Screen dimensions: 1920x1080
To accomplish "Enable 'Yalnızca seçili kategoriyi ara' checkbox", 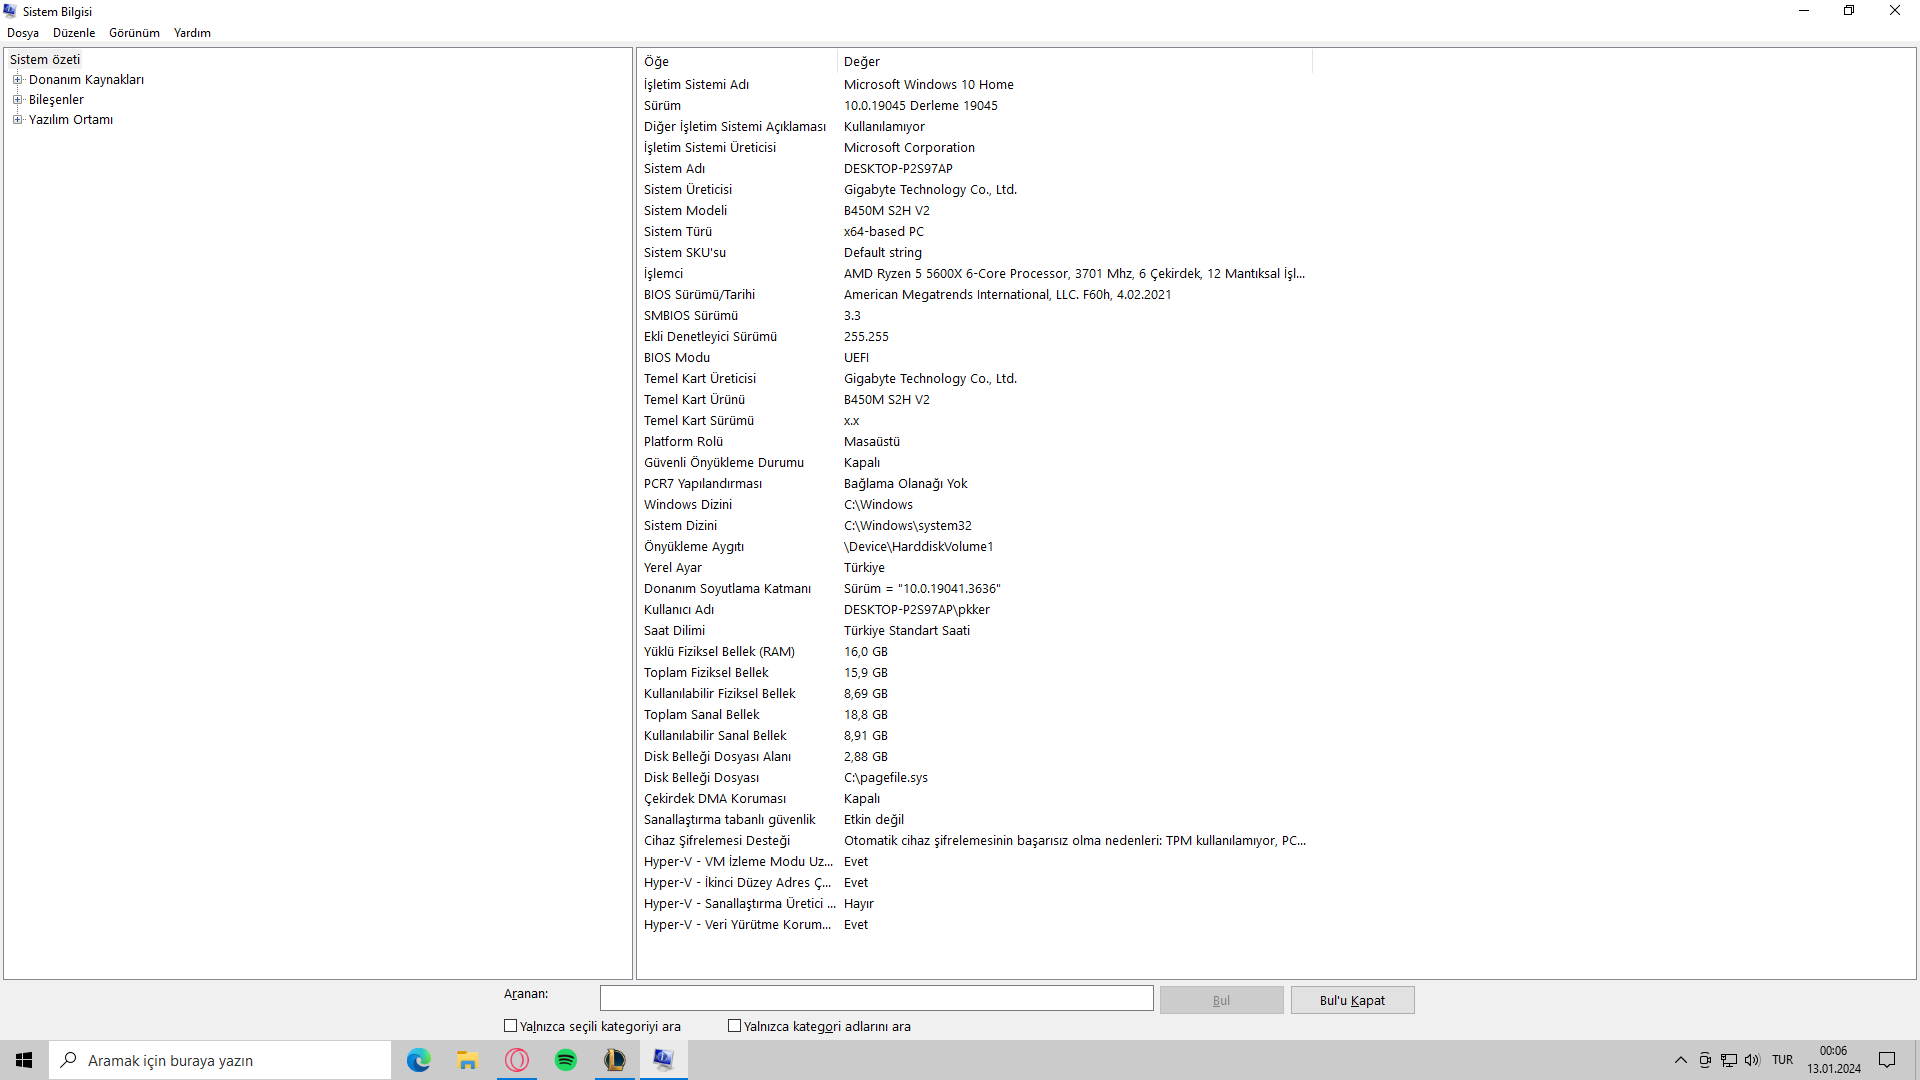I will 511,1026.
